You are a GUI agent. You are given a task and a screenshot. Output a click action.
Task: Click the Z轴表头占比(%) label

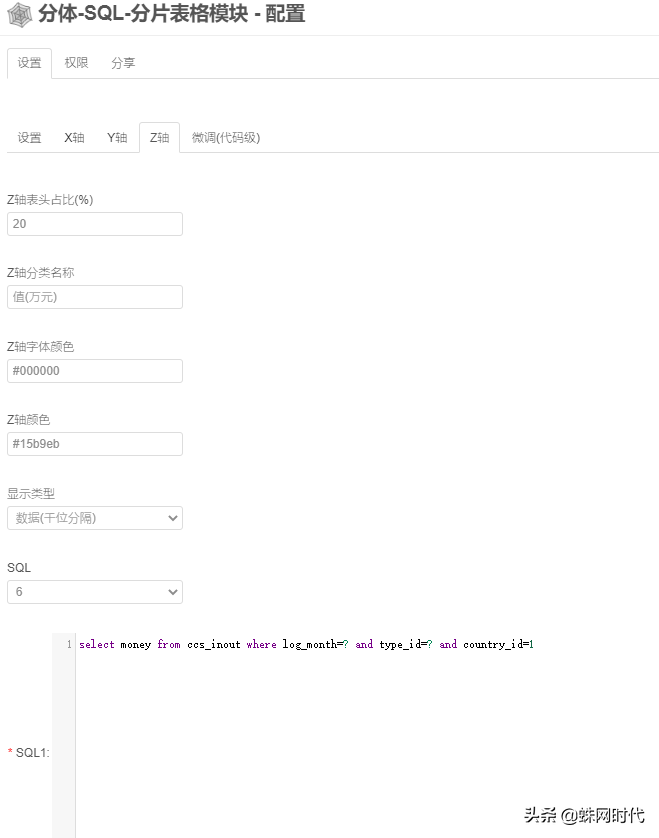click(50, 200)
